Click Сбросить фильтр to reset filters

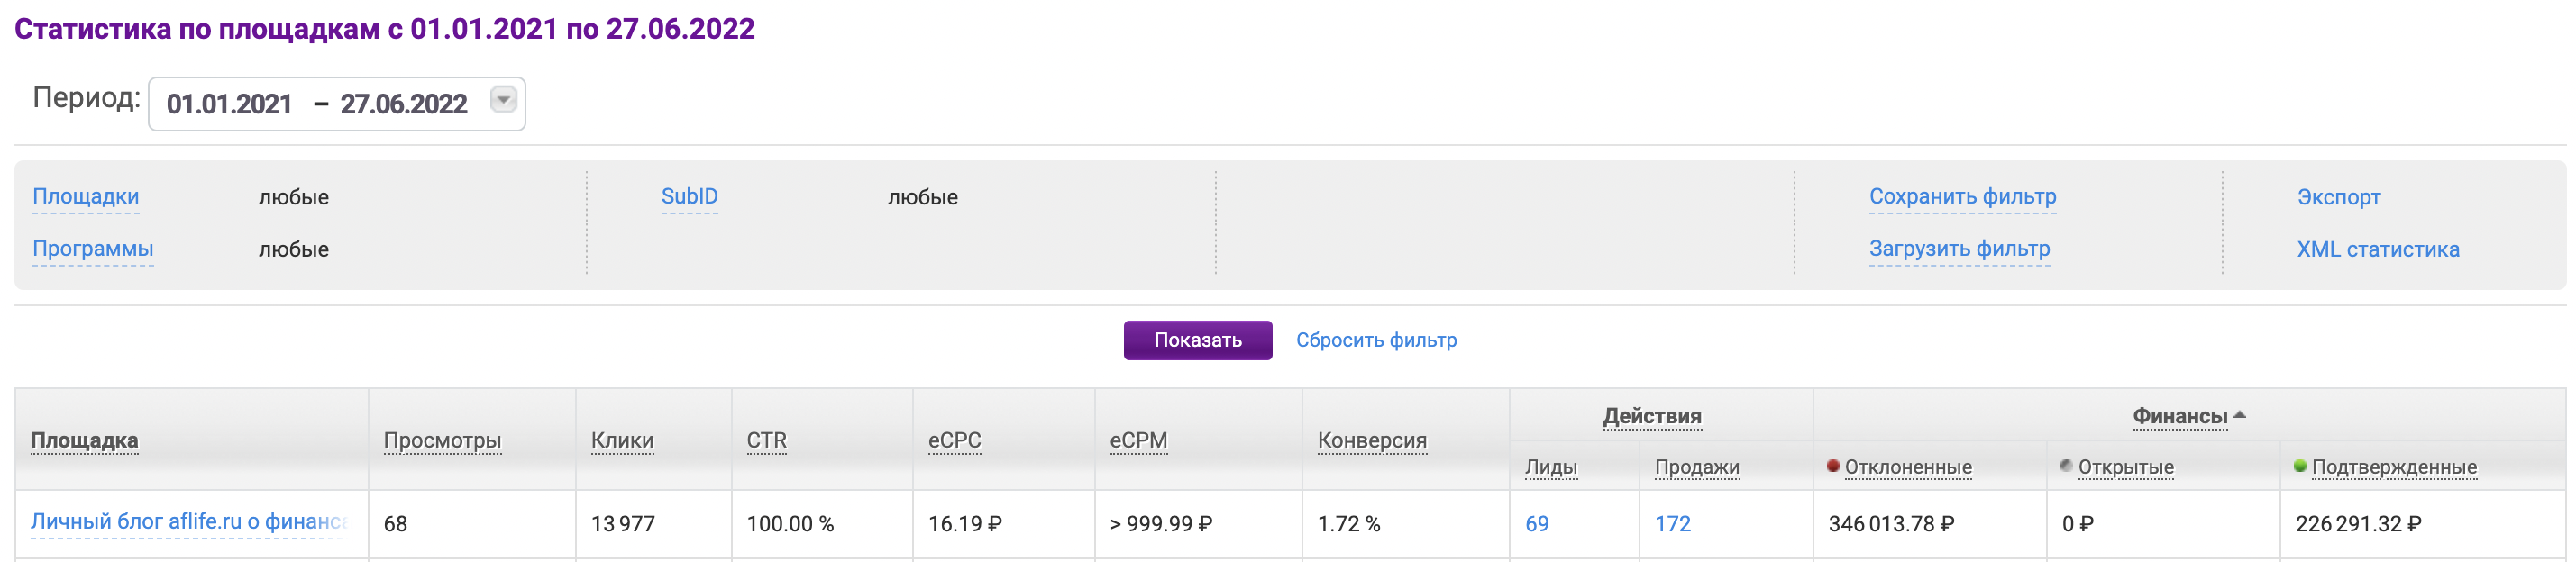[x=1376, y=340]
